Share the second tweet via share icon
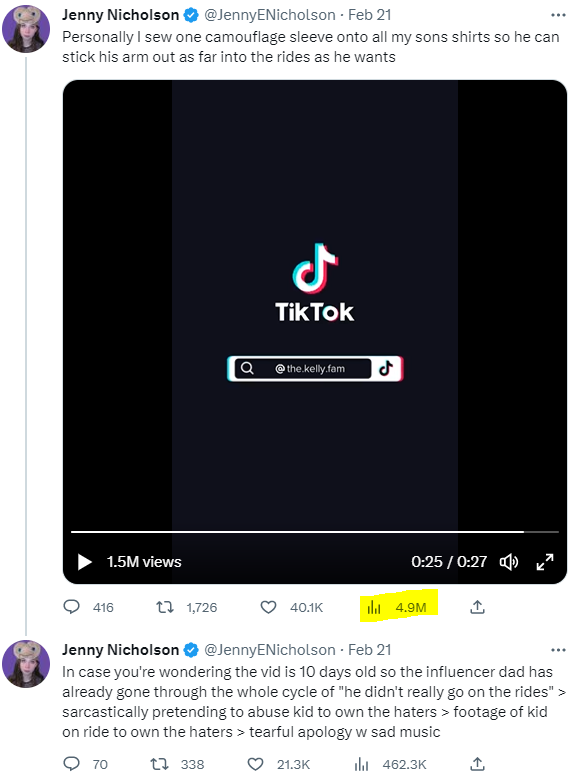This screenshot has width=584, height=784. click(478, 764)
